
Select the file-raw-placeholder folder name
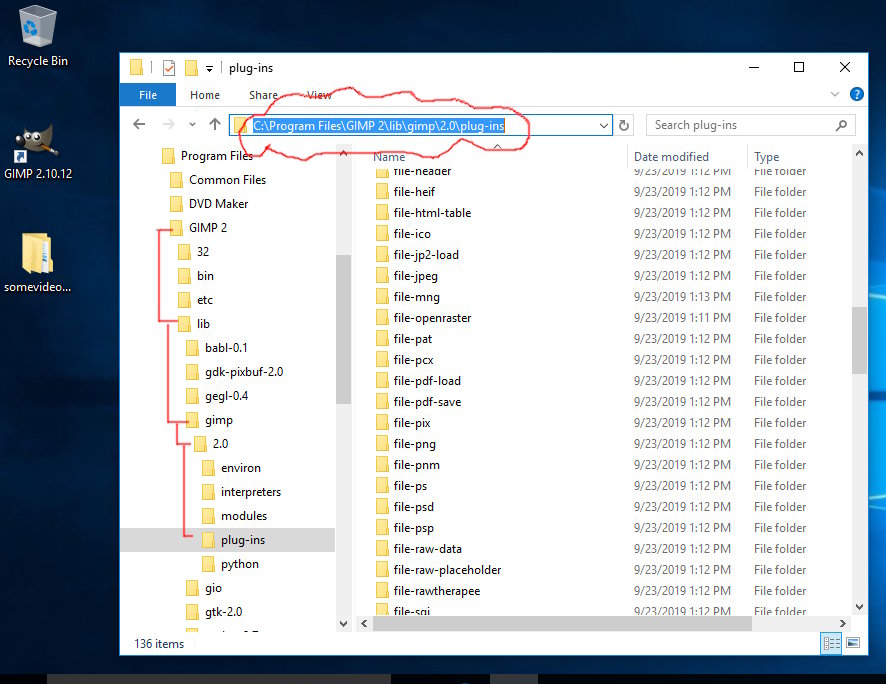point(447,570)
